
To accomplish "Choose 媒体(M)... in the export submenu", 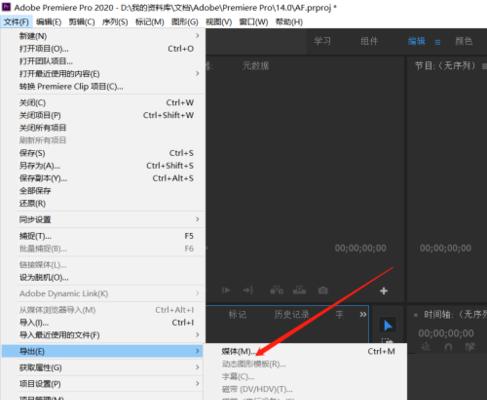I will pyautogui.click(x=306, y=351).
